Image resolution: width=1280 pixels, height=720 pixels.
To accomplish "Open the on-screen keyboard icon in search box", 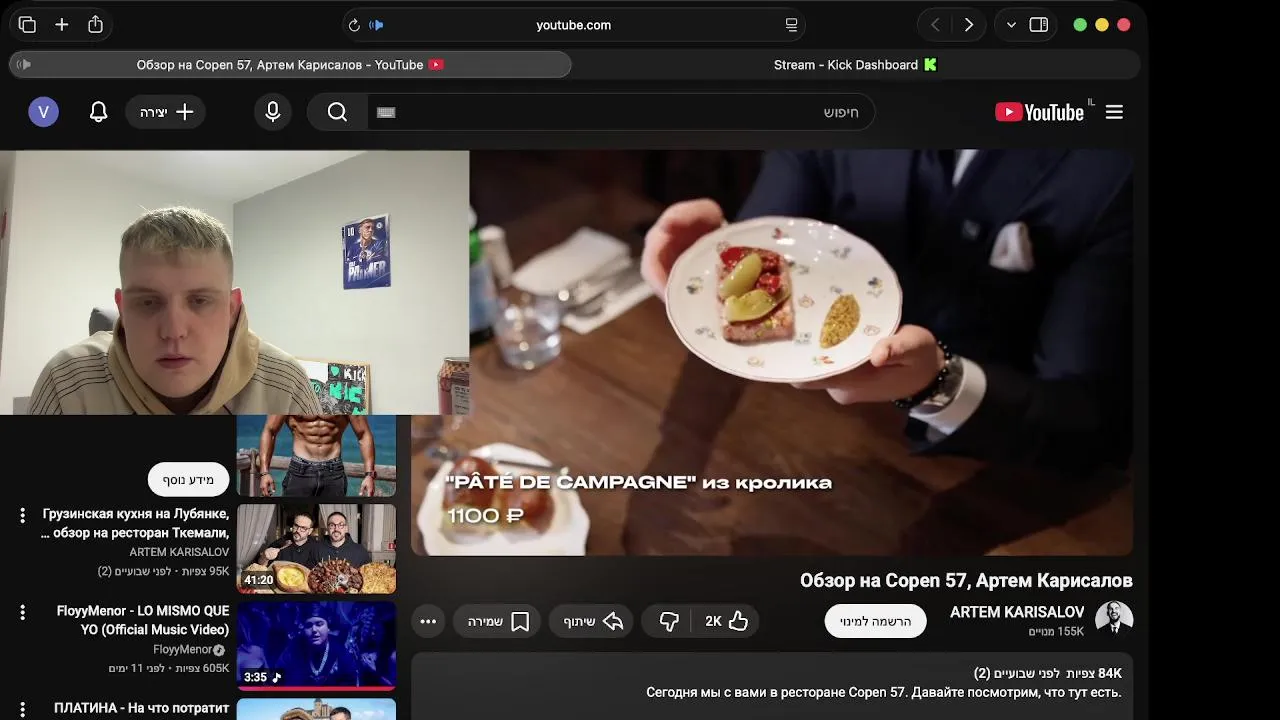I will coord(387,112).
